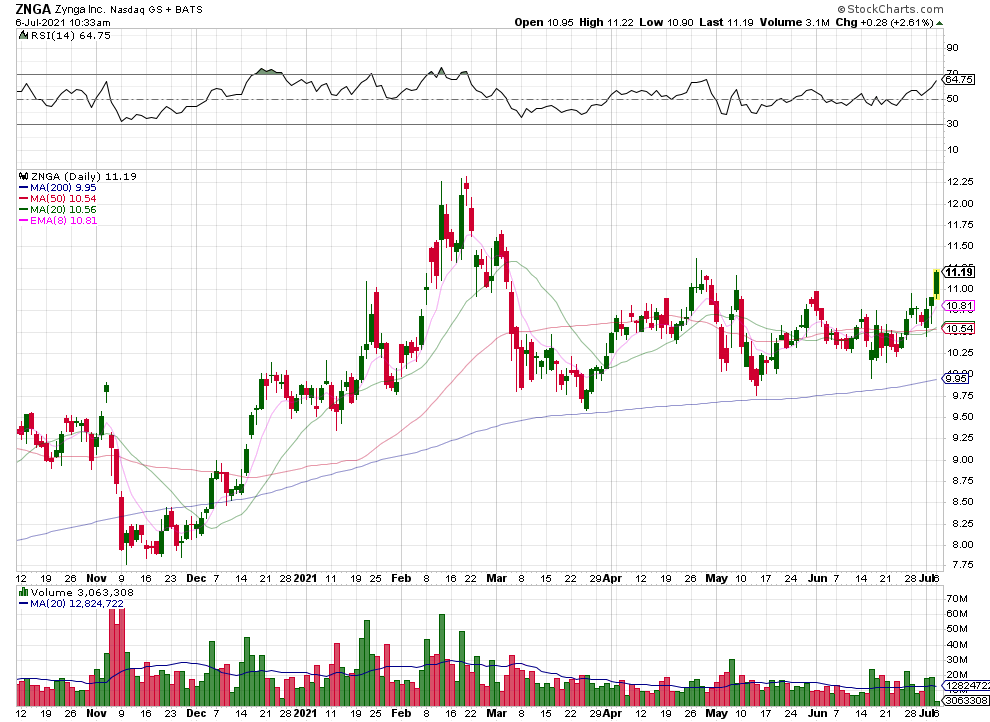Click the Volume 3,063,308 legend label

pos(82,593)
